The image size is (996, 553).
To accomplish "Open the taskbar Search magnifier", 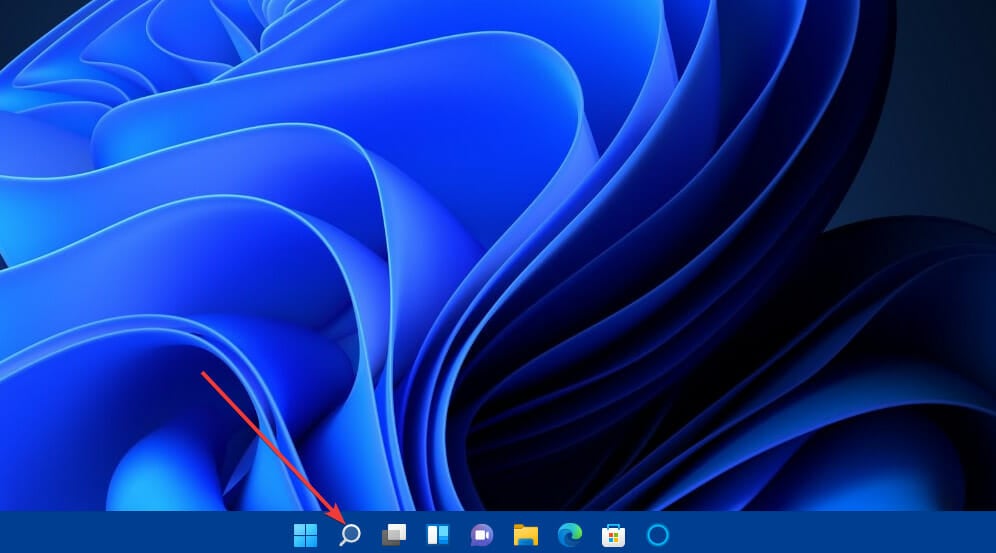I will point(349,535).
